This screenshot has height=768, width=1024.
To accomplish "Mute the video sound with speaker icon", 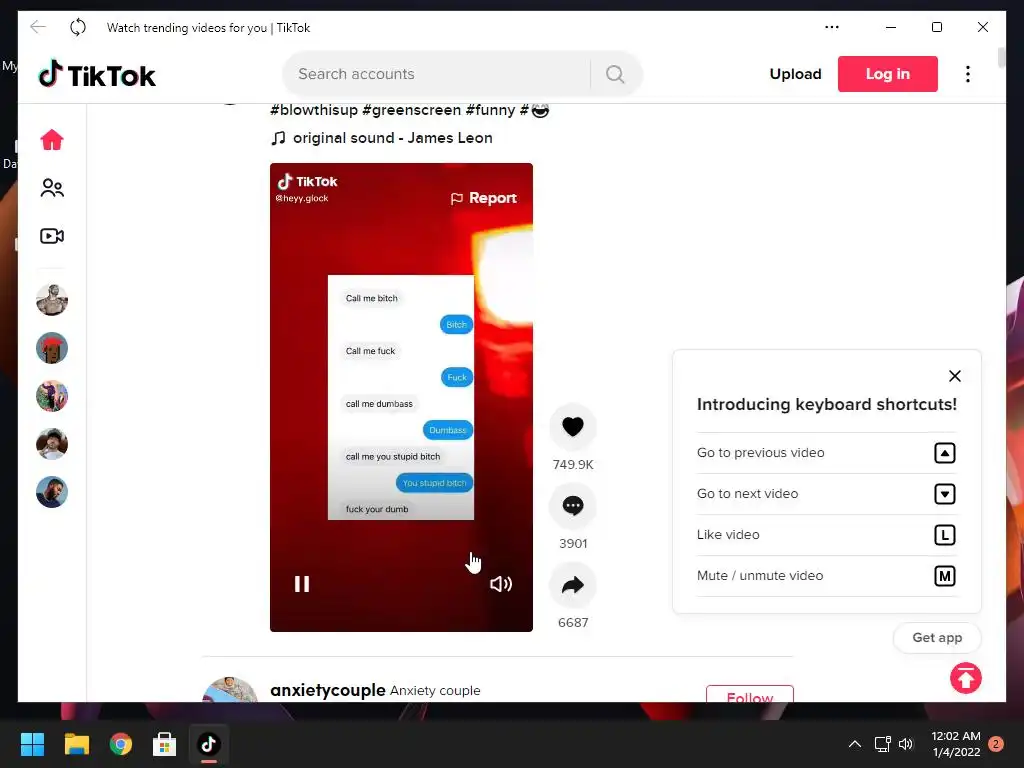I will 501,584.
